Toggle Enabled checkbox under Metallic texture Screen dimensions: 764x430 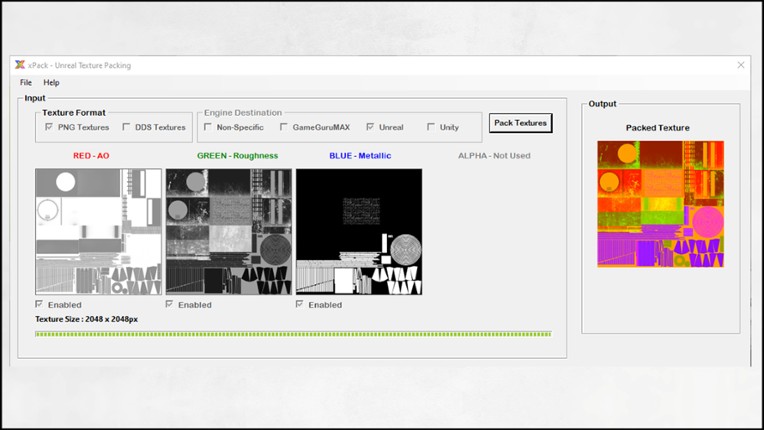pos(300,304)
